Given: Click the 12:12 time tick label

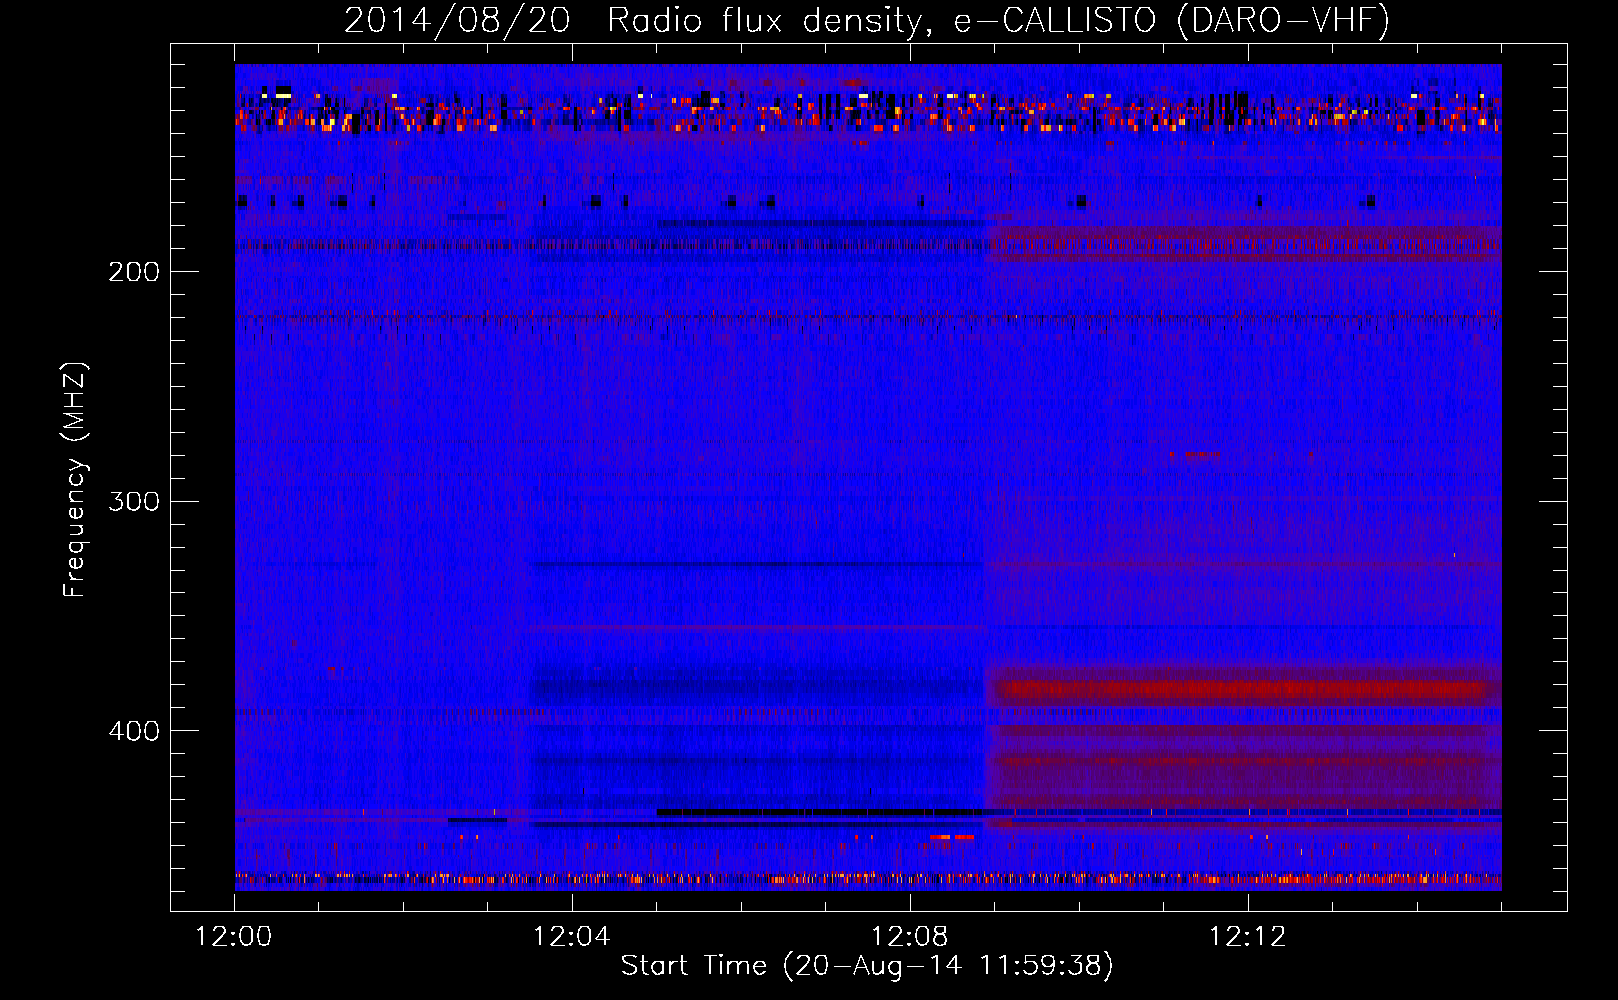Looking at the screenshot, I should coord(1248,937).
